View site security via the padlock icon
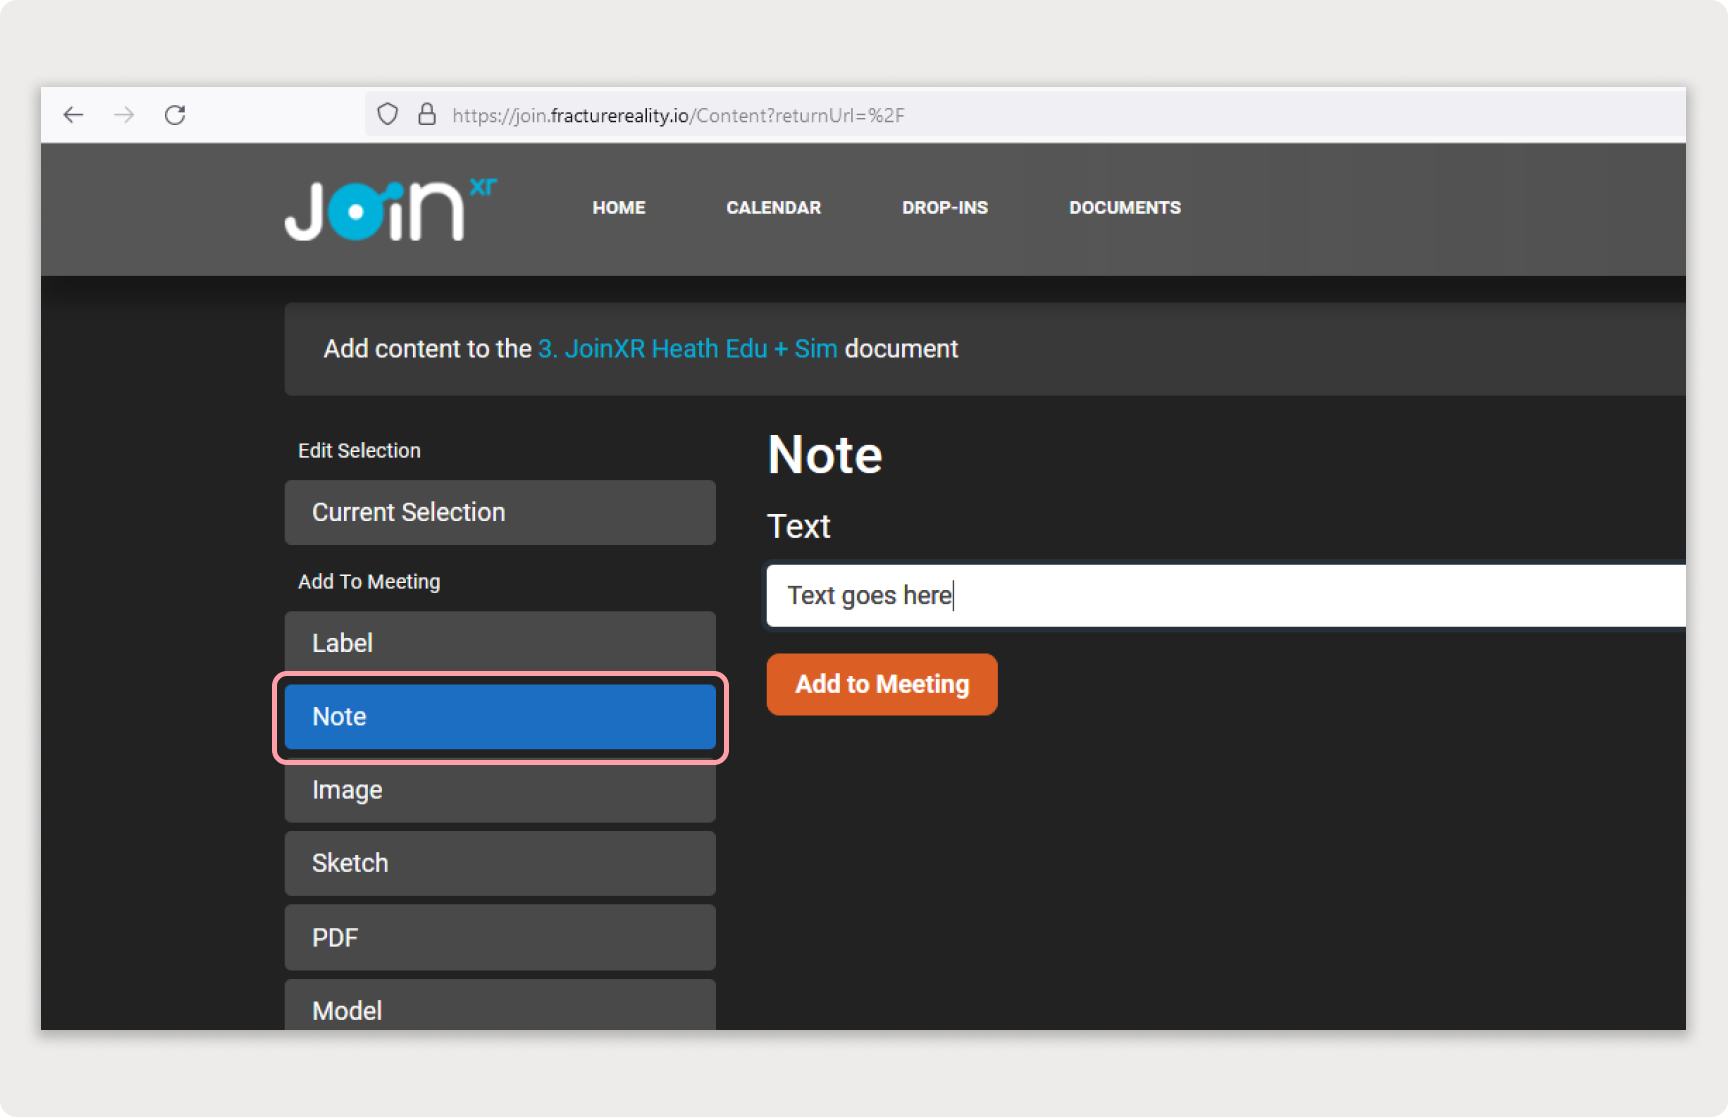The width and height of the screenshot is (1728, 1117). (428, 114)
